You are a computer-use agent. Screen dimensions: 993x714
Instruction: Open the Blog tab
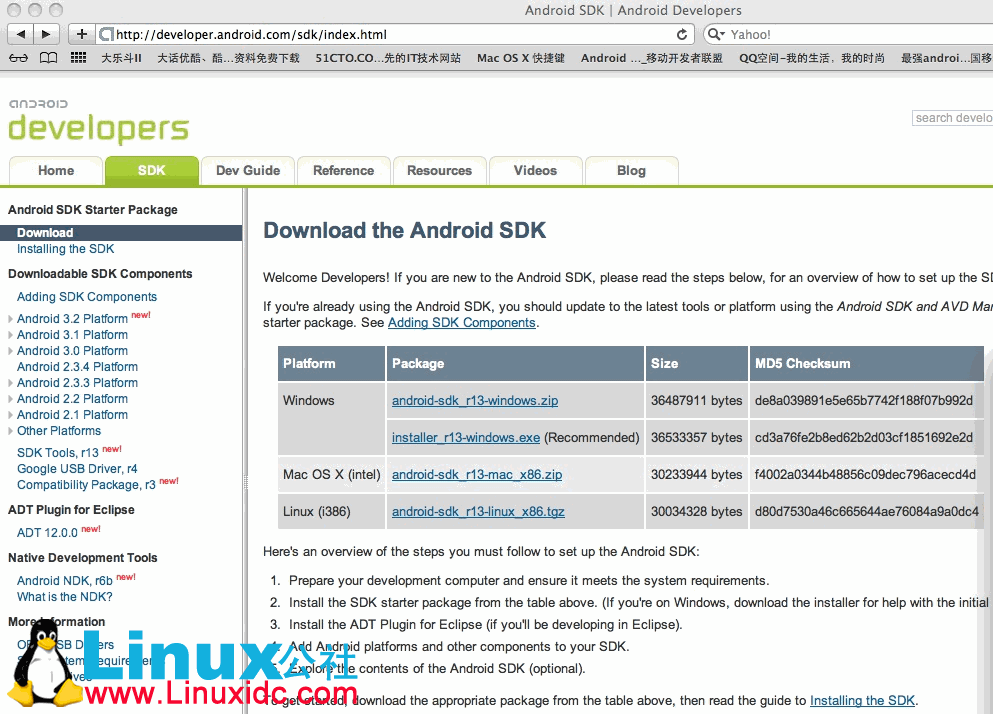[x=631, y=170]
